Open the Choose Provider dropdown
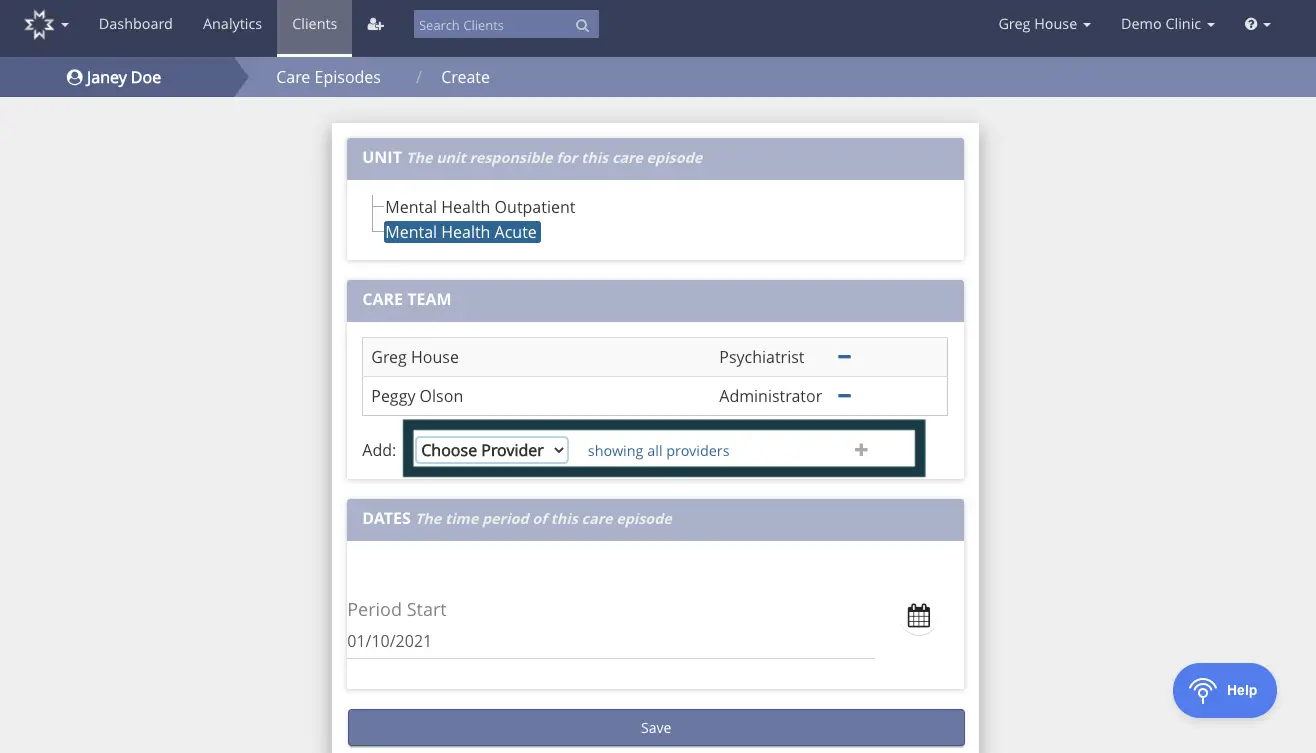The height and width of the screenshot is (753, 1316). (x=491, y=449)
